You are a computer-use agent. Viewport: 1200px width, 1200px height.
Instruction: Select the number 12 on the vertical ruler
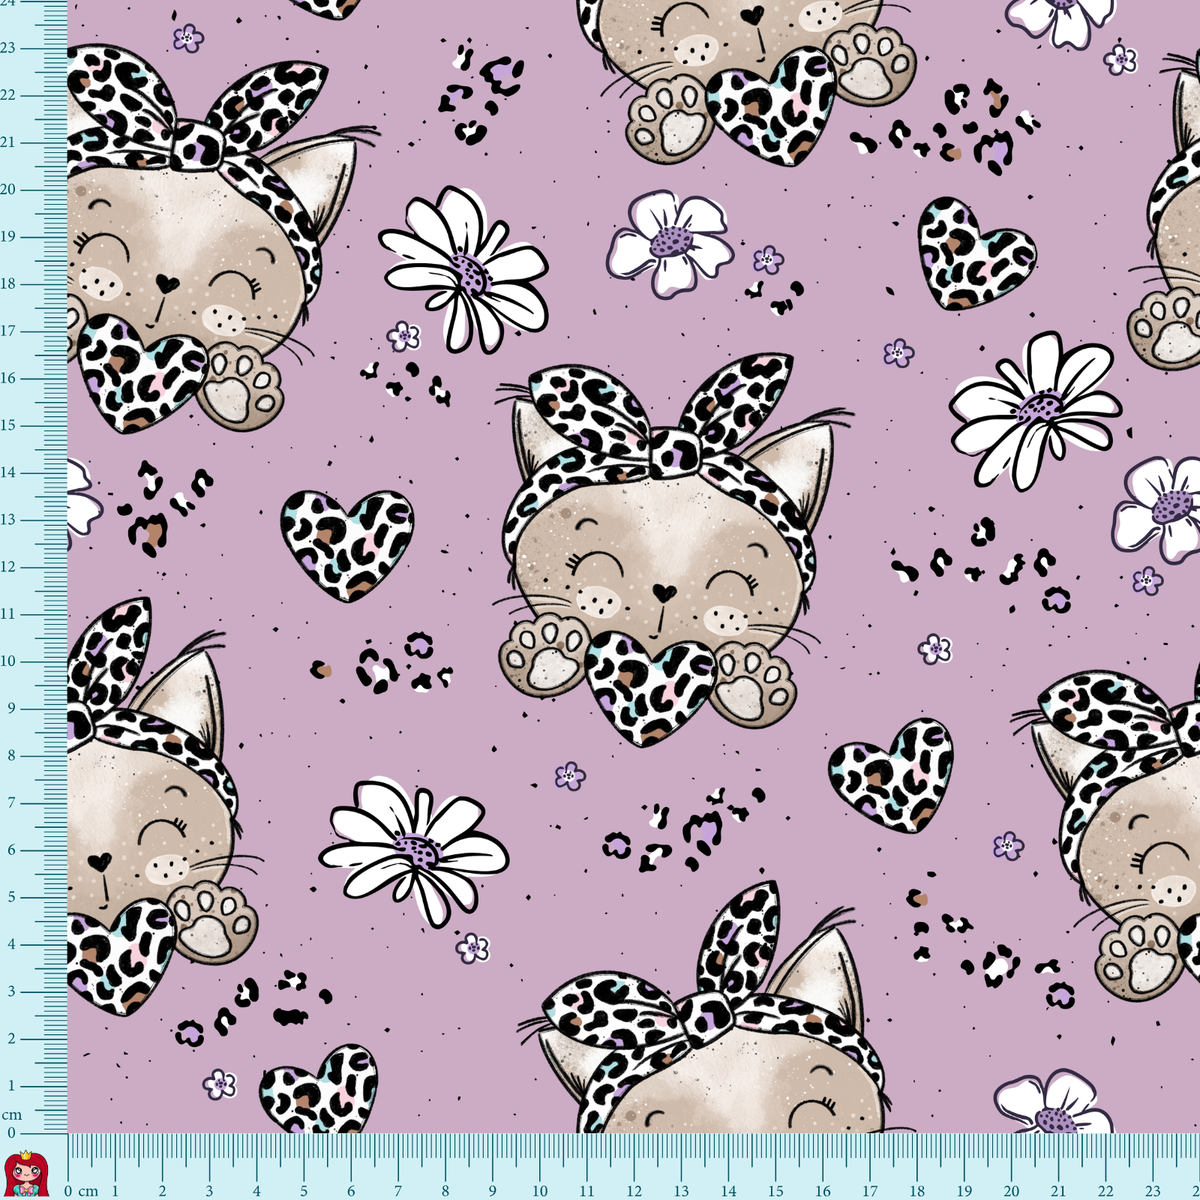(8, 567)
